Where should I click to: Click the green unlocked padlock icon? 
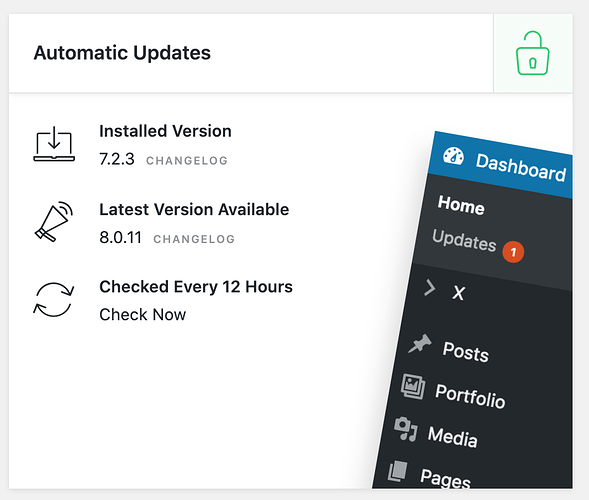[x=532, y=53]
